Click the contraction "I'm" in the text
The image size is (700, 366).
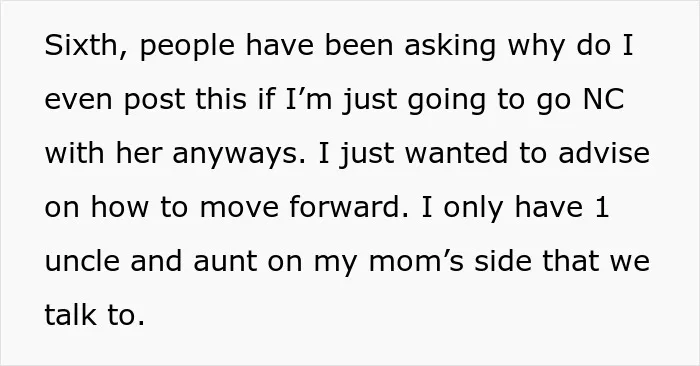click(x=308, y=99)
